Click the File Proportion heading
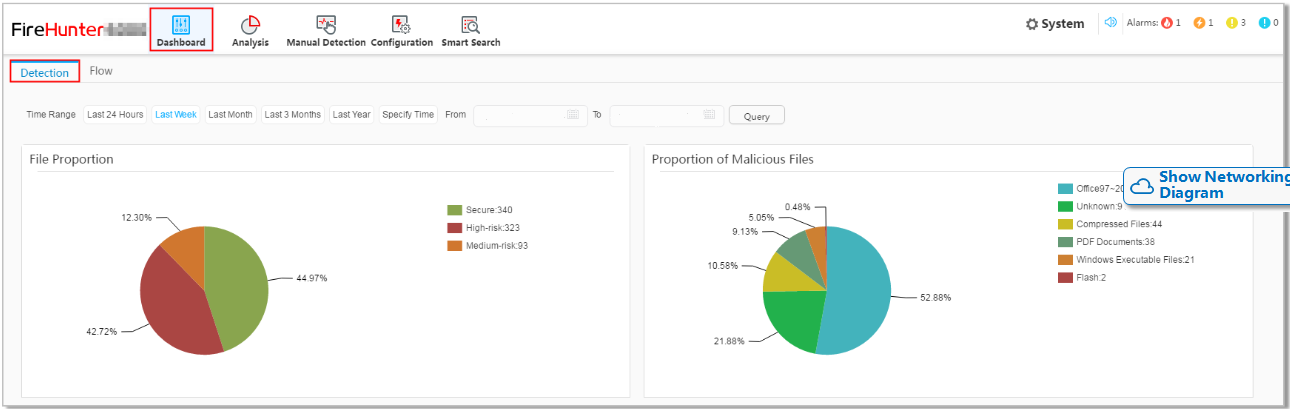 pyautogui.click(x=71, y=159)
